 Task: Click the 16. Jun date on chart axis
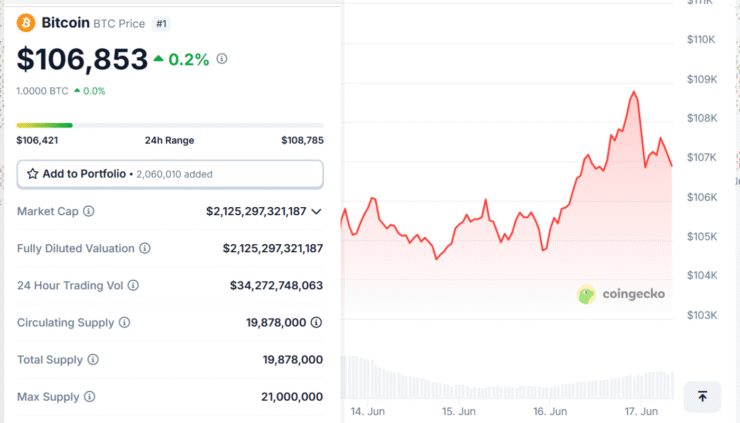coord(550,411)
